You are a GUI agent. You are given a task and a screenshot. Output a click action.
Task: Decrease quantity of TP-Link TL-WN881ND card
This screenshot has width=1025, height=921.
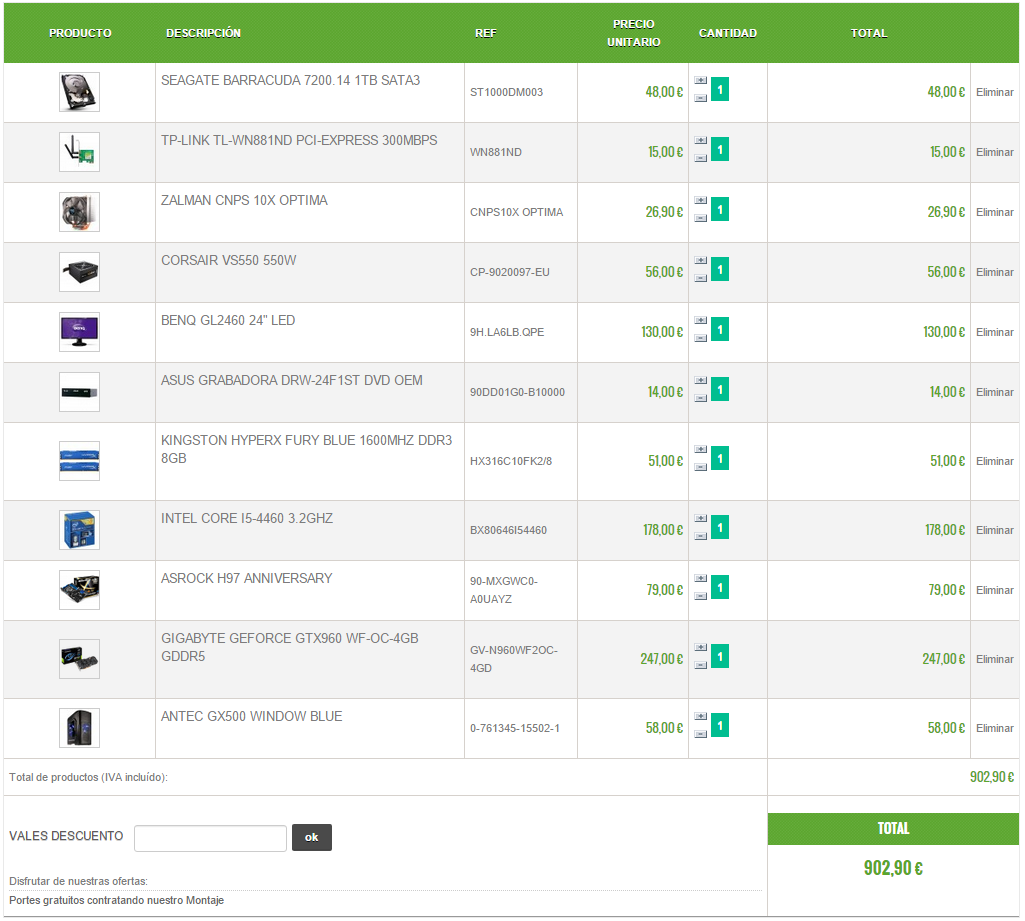700,158
